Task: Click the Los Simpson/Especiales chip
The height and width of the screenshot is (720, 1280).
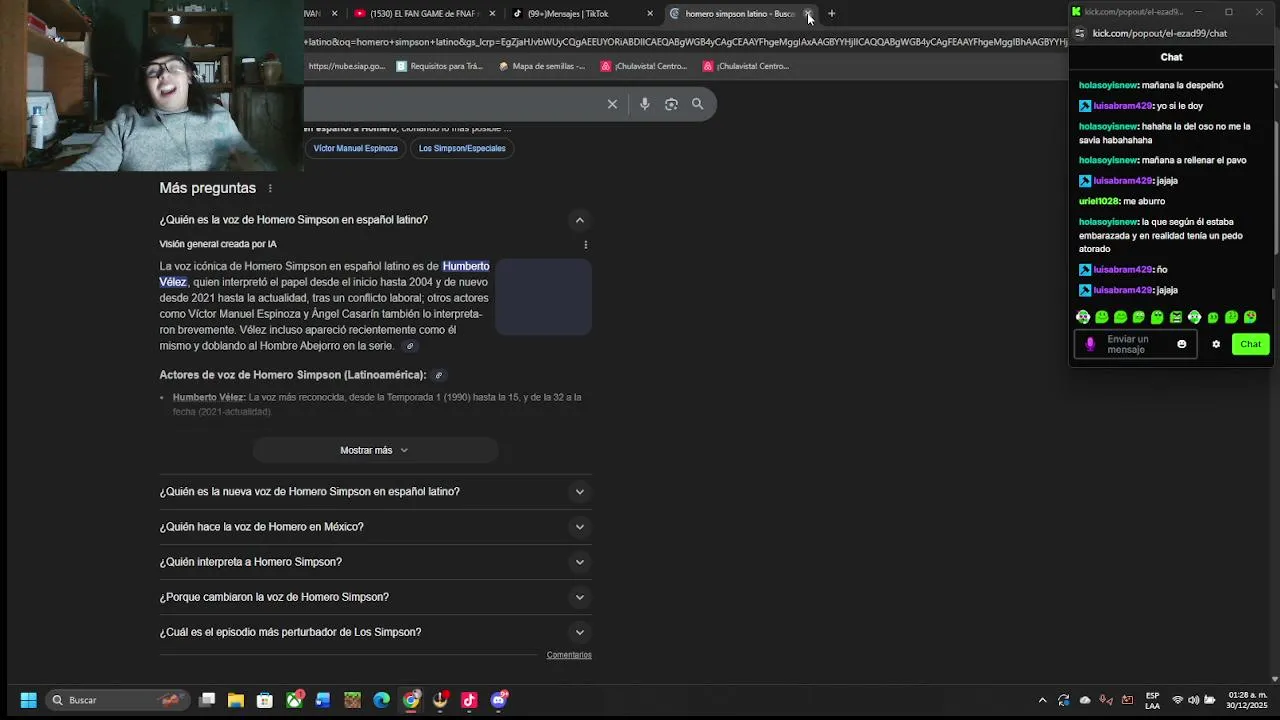Action: tap(462, 148)
